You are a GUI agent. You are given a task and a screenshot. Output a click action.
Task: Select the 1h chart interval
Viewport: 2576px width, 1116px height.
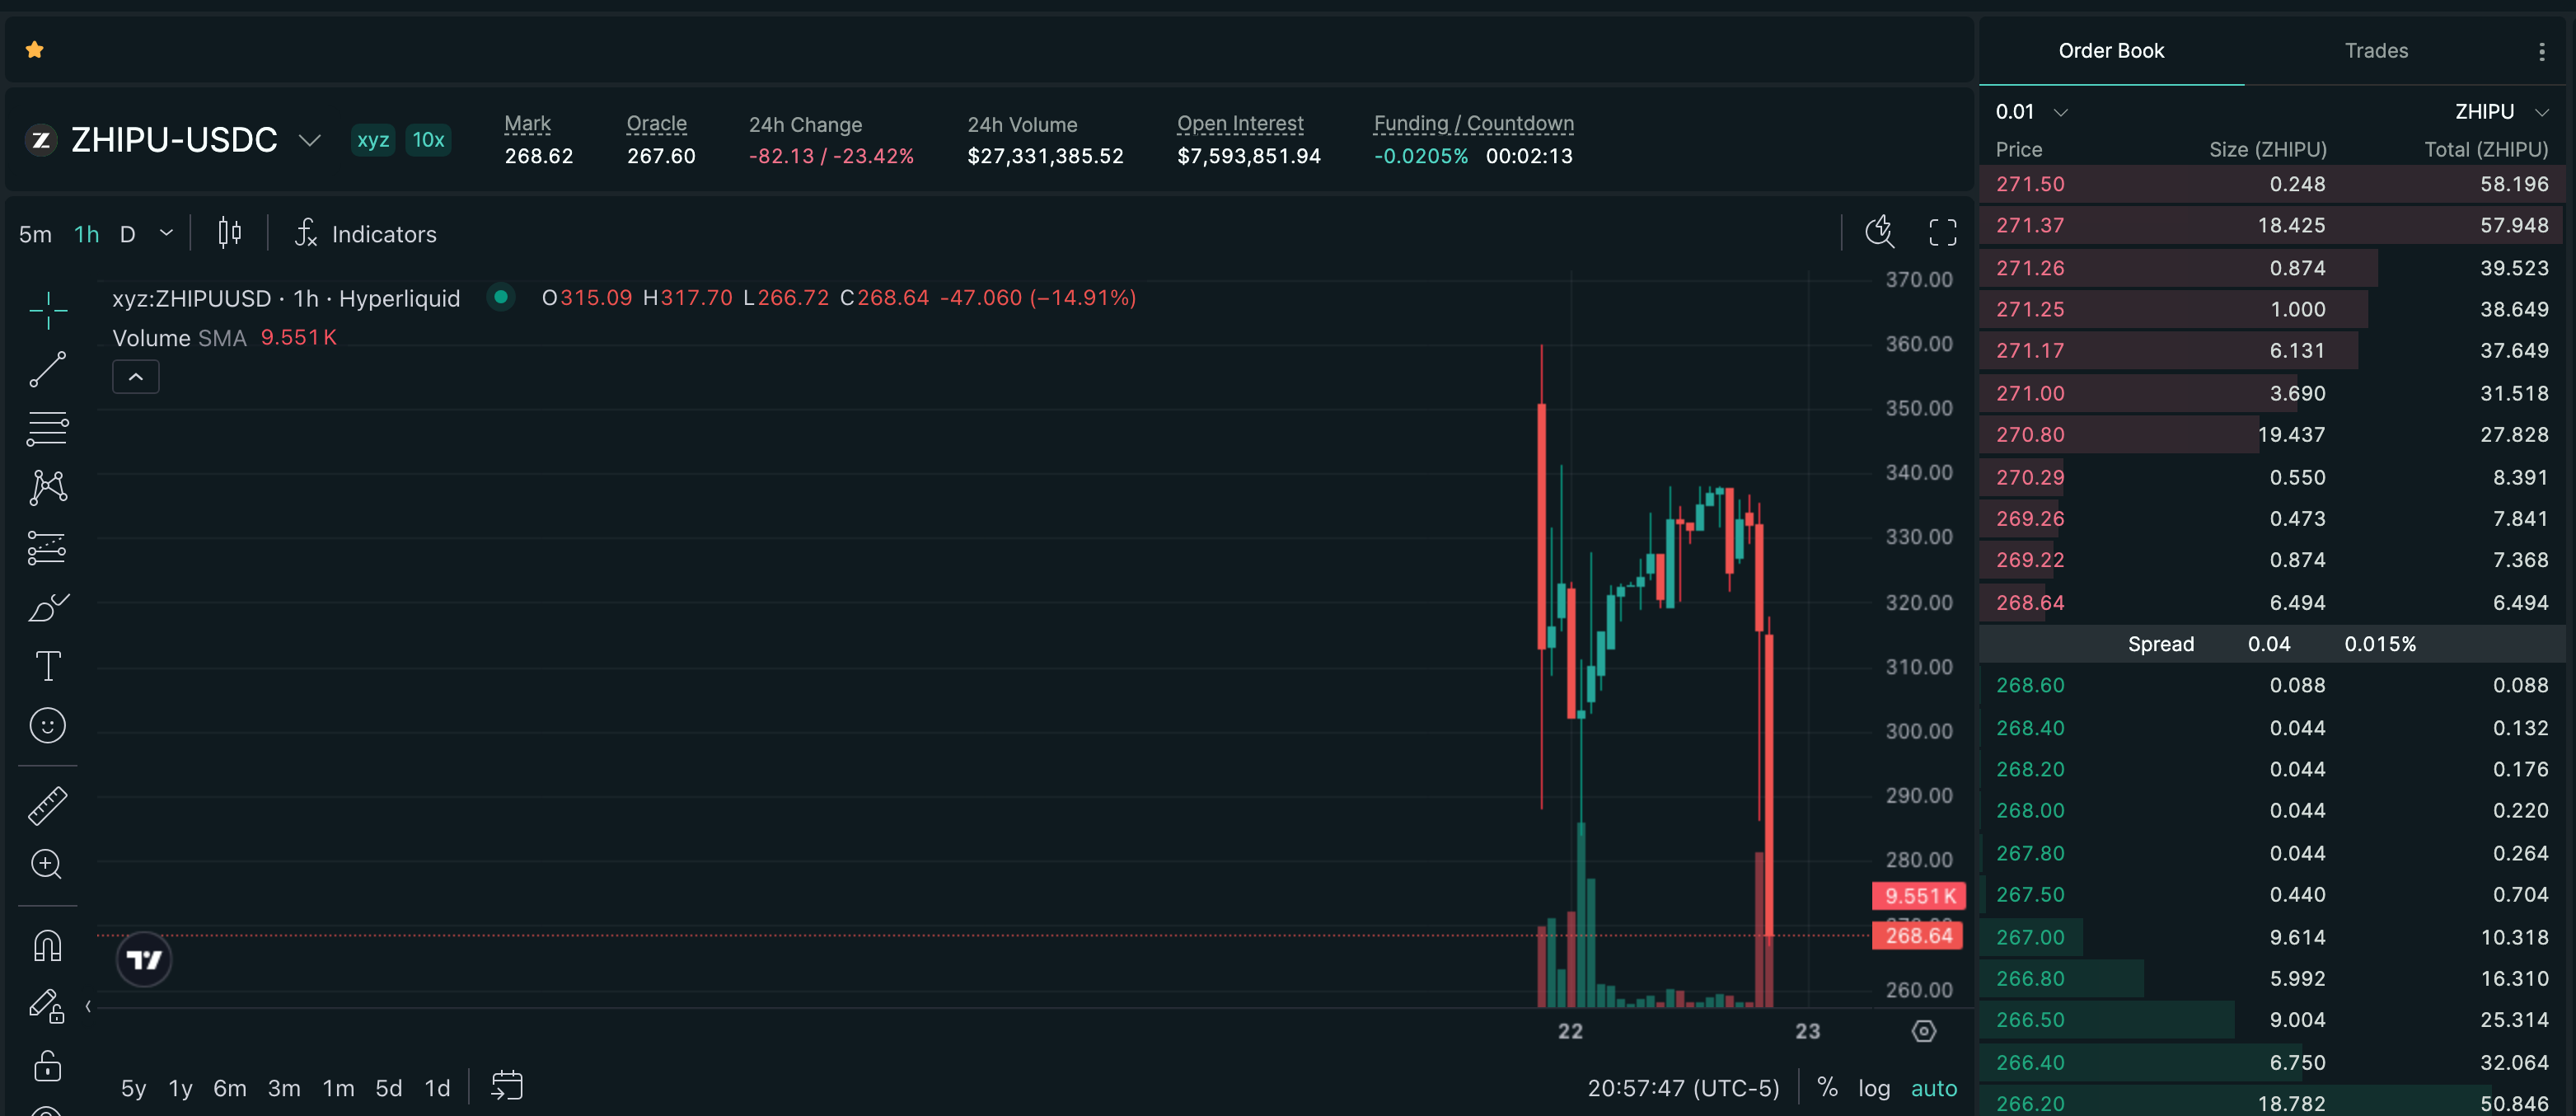click(x=87, y=234)
